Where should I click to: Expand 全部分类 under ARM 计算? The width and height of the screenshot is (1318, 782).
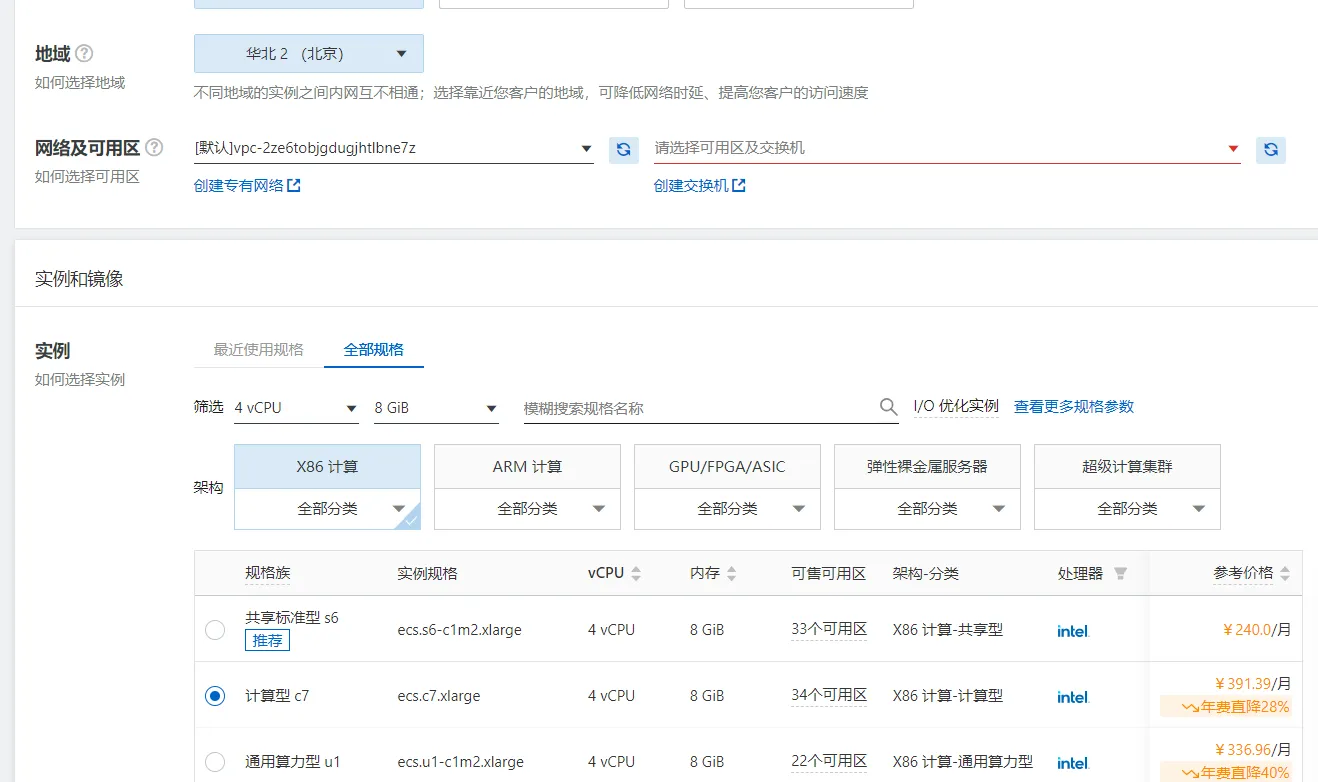click(x=527, y=509)
